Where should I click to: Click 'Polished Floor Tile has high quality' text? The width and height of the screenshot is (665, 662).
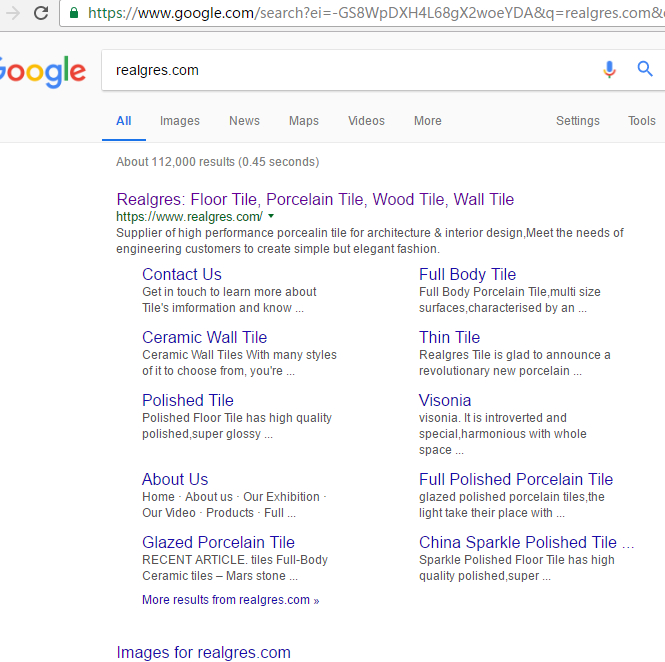[x=237, y=418]
